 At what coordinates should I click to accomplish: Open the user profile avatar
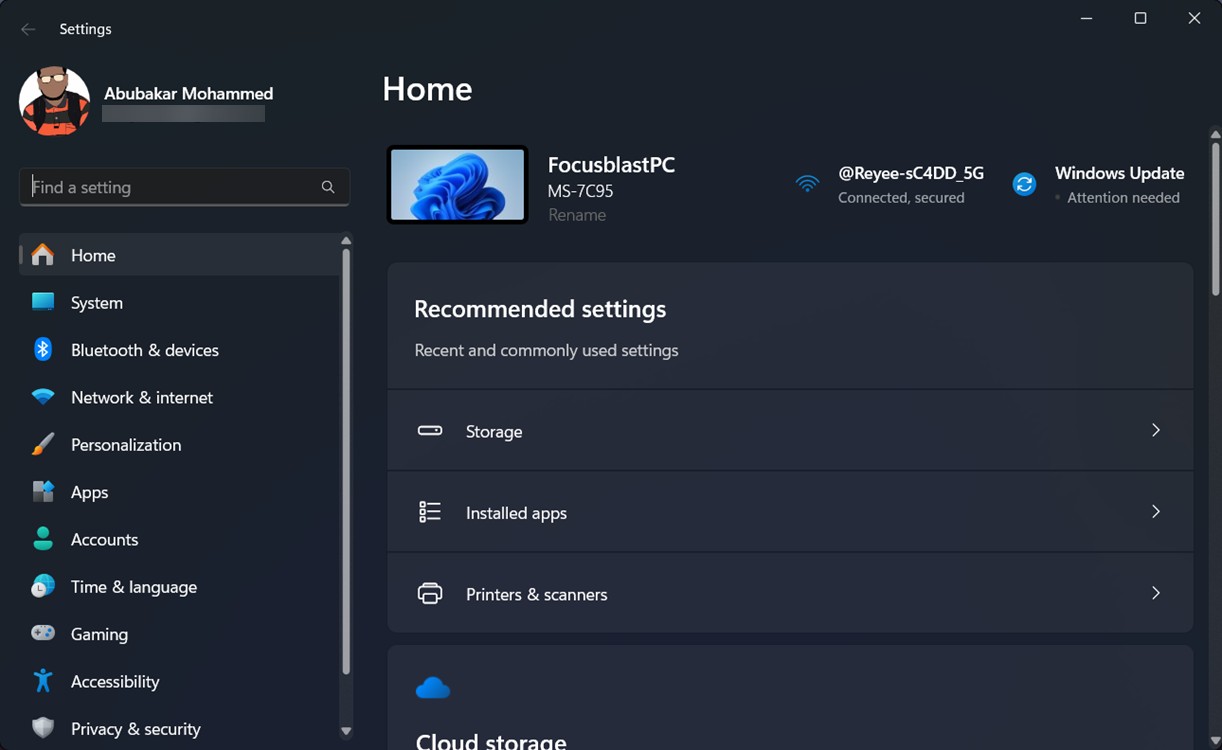[x=55, y=101]
